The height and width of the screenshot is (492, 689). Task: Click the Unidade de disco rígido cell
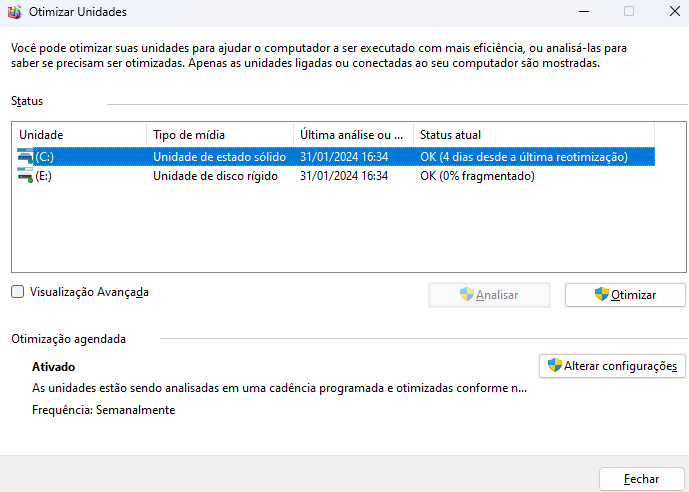coord(215,176)
